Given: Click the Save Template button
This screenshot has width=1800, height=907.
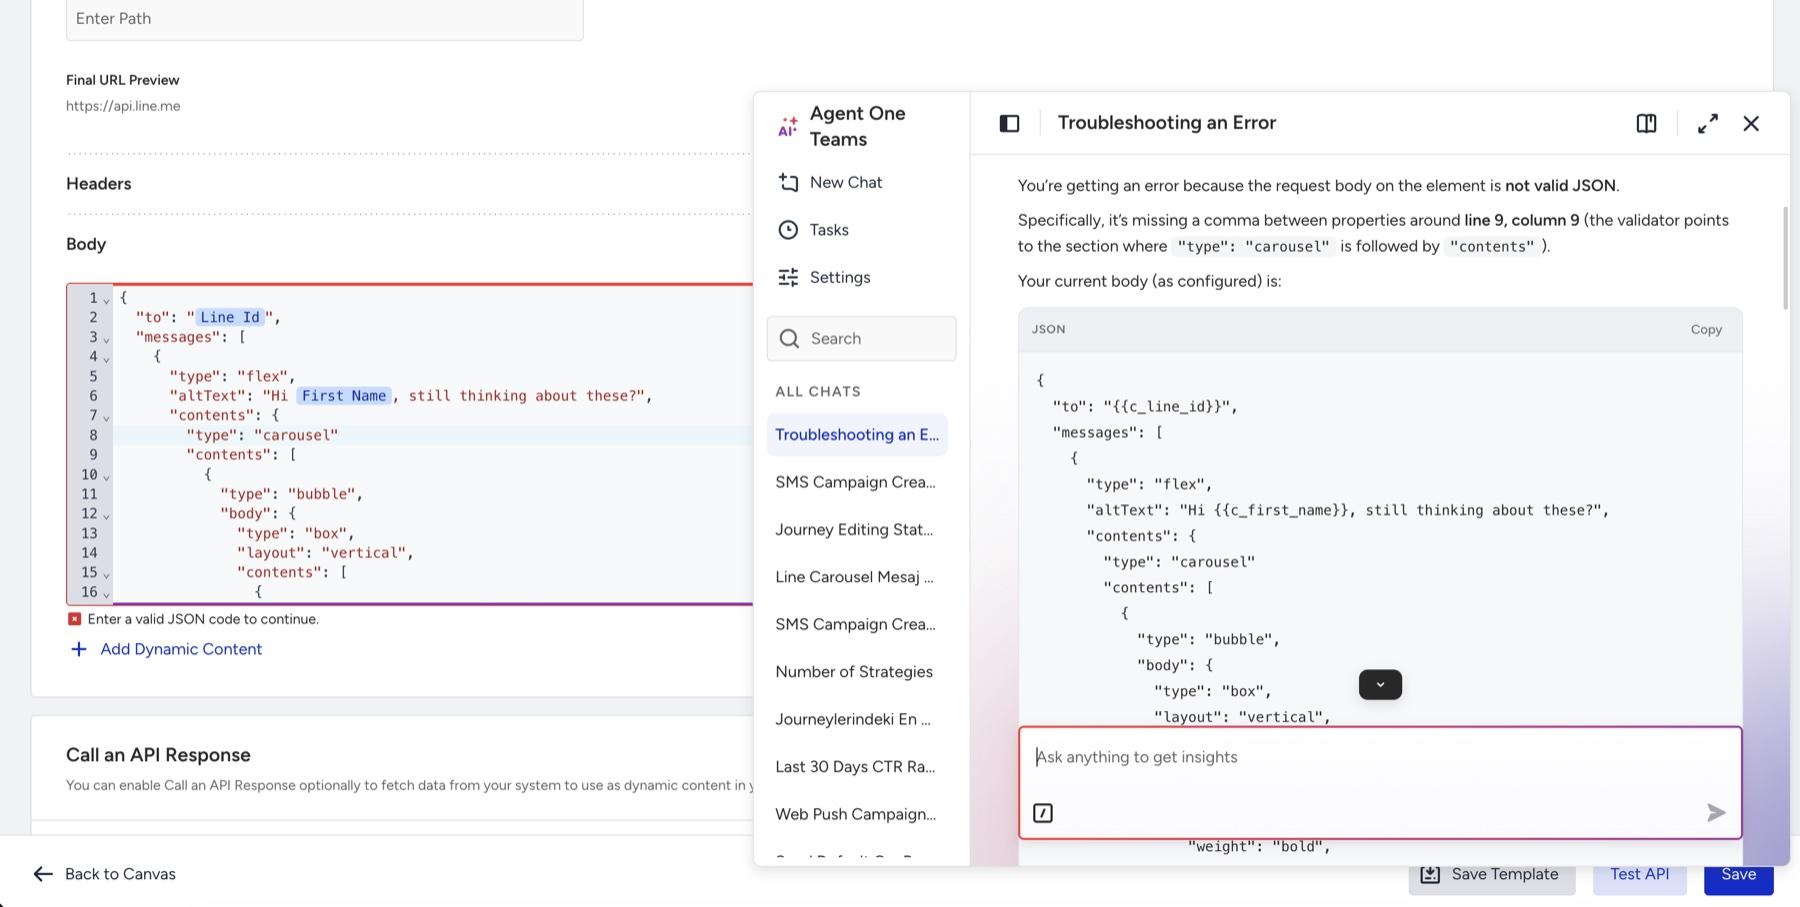Looking at the screenshot, I should click(x=1491, y=874).
